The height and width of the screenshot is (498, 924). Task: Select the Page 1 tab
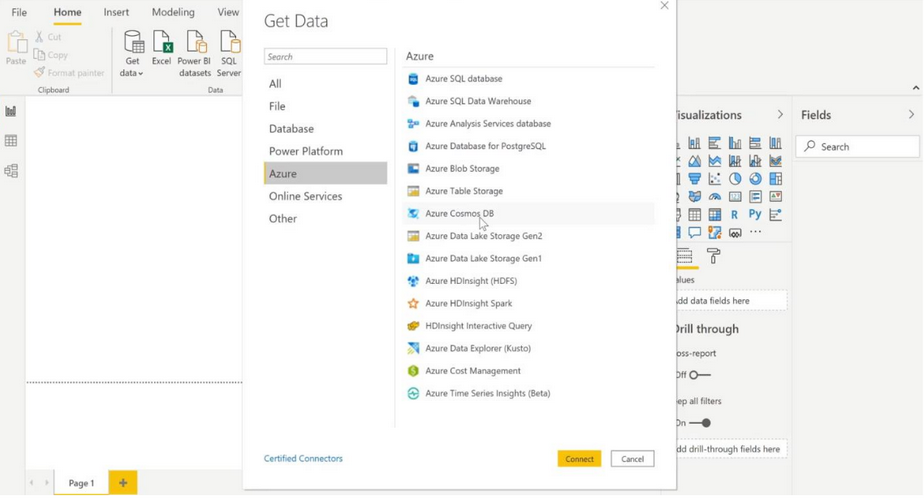(81, 483)
